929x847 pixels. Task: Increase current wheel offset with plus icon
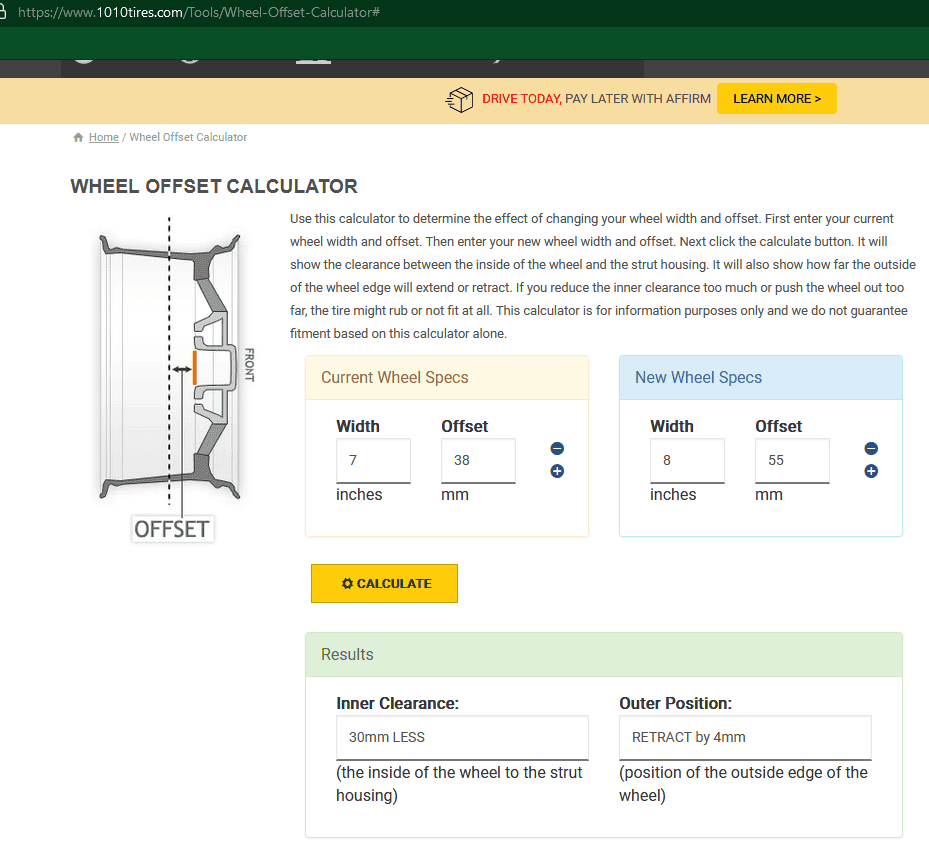(557, 471)
